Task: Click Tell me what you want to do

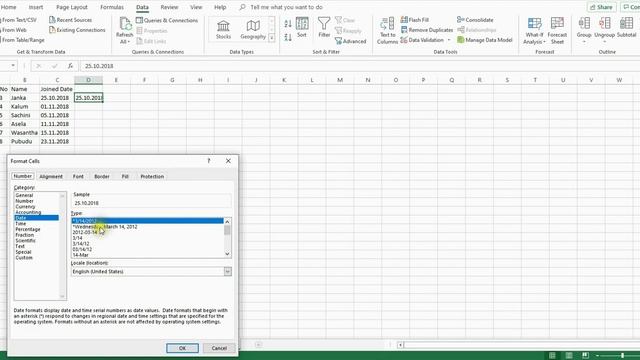Action: coord(286,7)
